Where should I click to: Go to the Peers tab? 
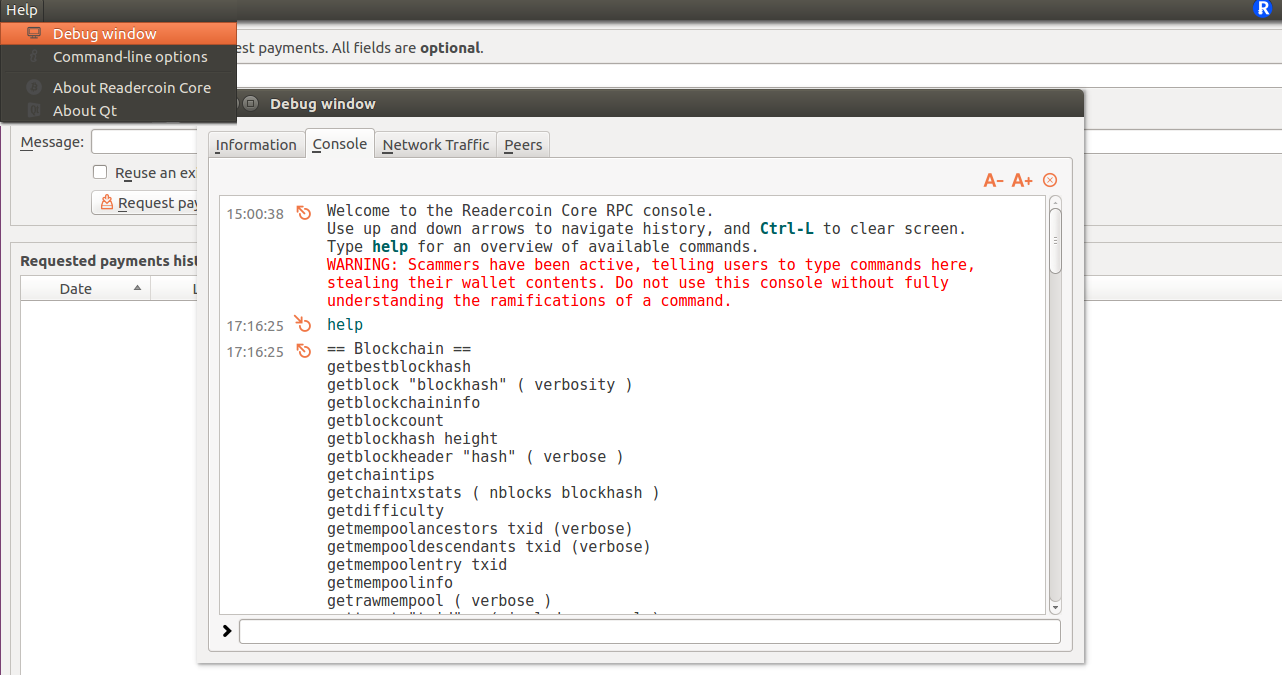click(523, 145)
